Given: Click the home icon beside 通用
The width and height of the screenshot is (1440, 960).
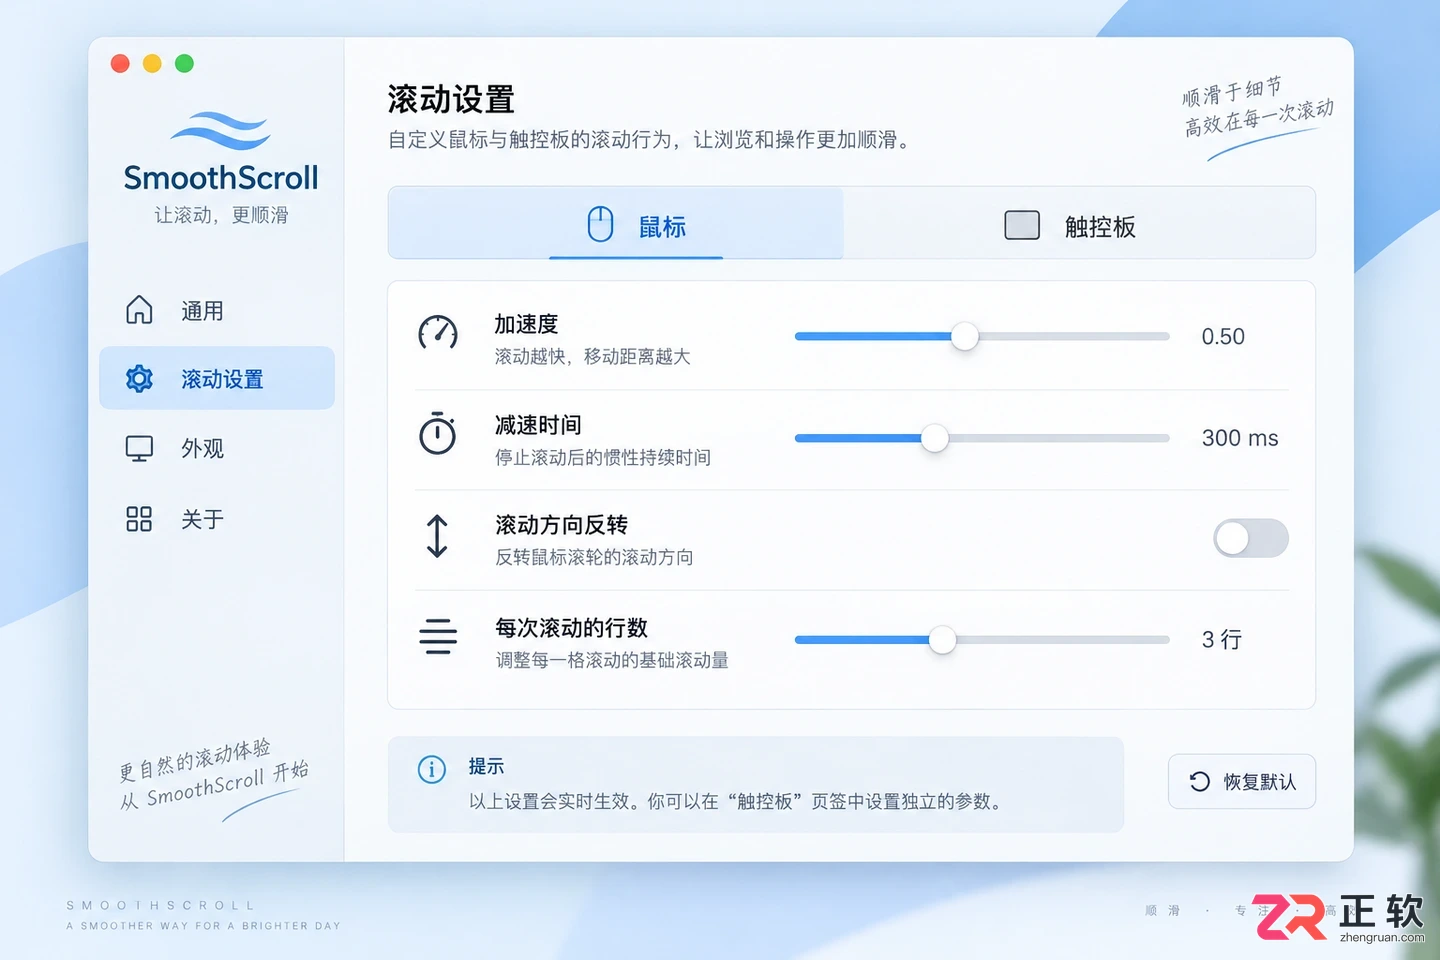Looking at the screenshot, I should pyautogui.click(x=139, y=310).
